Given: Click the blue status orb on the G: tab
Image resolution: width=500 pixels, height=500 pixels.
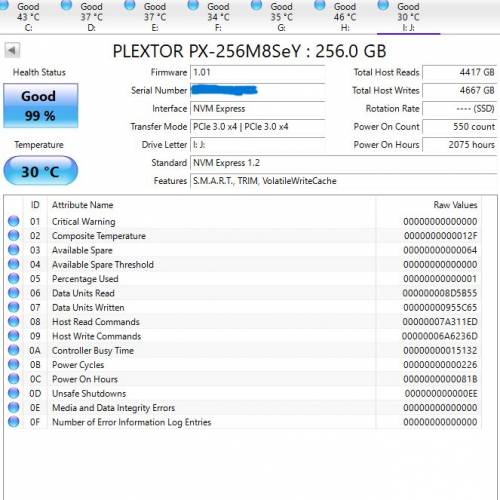Looking at the screenshot, I should (x=256, y=5).
